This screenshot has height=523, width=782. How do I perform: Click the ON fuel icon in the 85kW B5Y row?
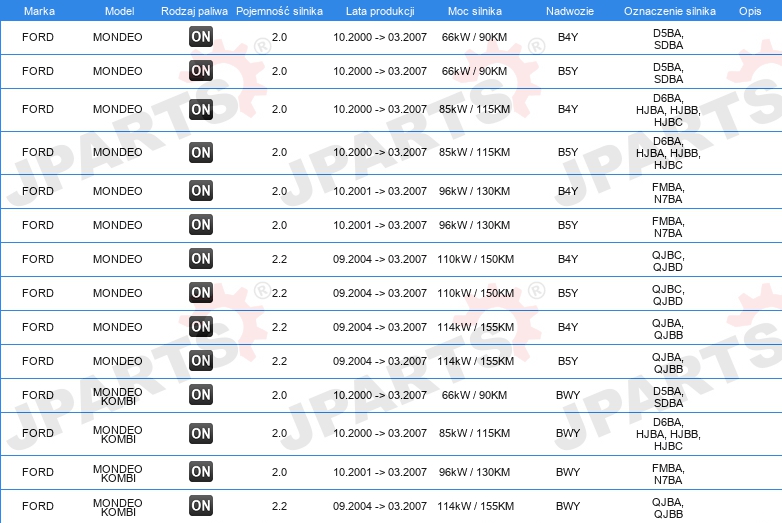pos(201,153)
